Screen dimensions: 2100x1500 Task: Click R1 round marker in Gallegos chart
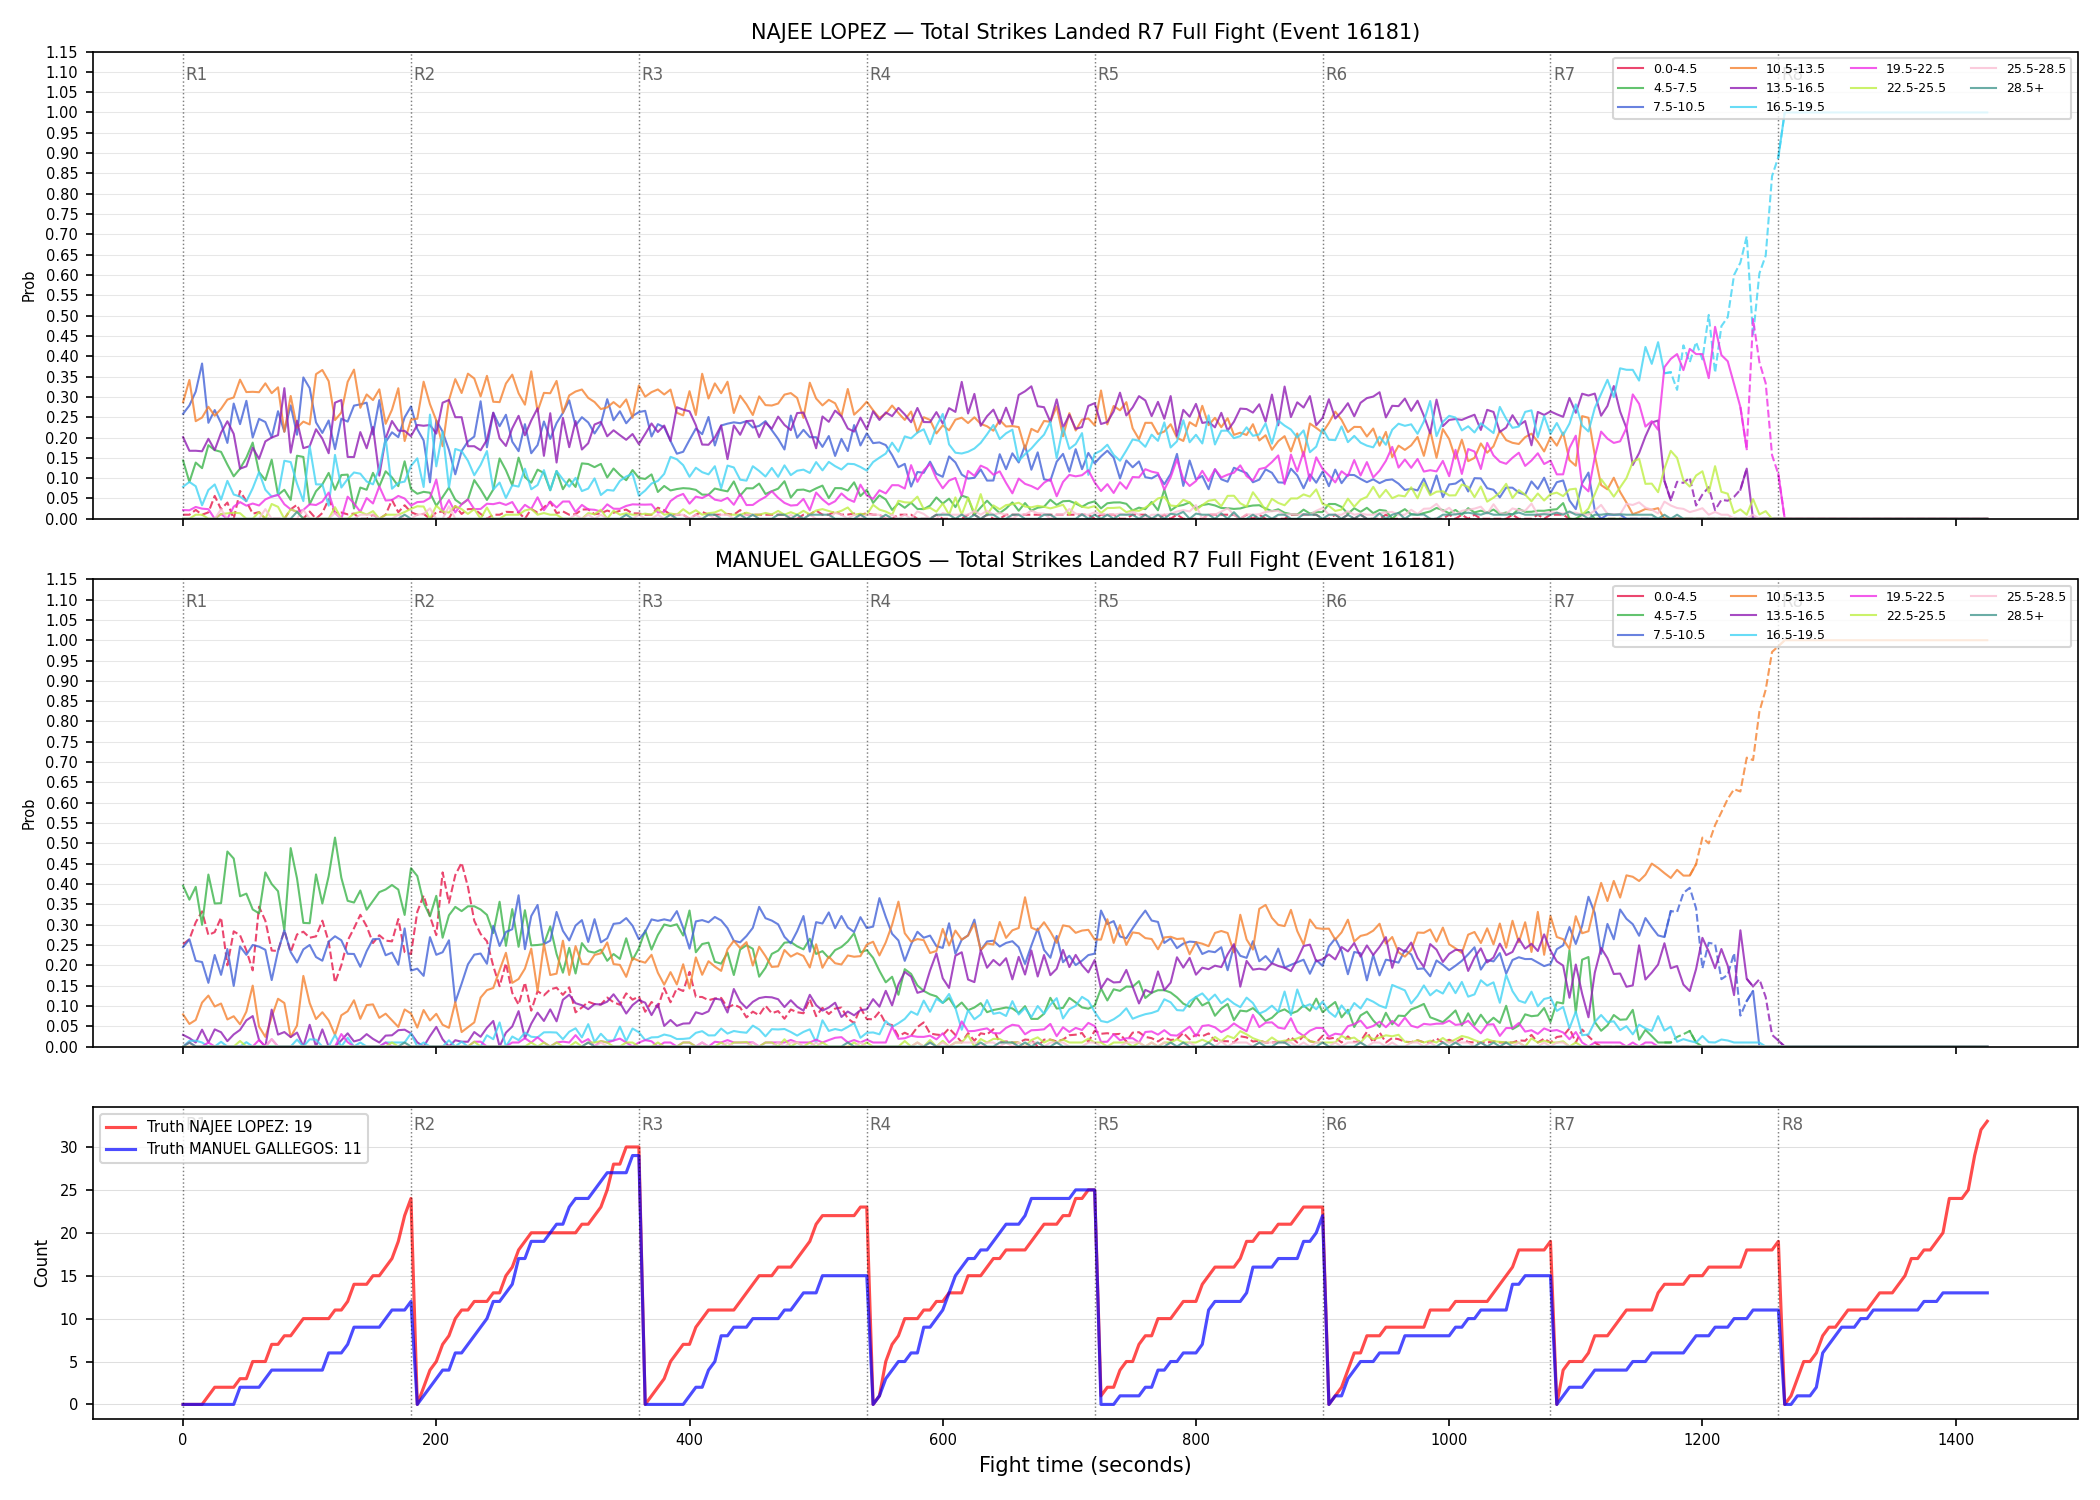click(x=196, y=601)
